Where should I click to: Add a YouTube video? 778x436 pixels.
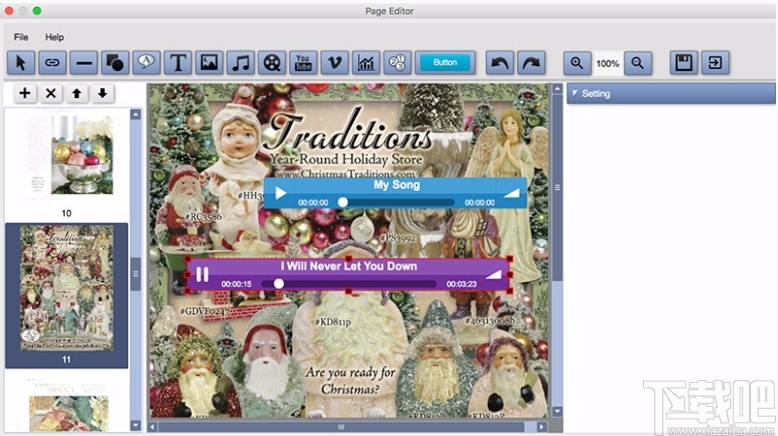click(x=303, y=63)
